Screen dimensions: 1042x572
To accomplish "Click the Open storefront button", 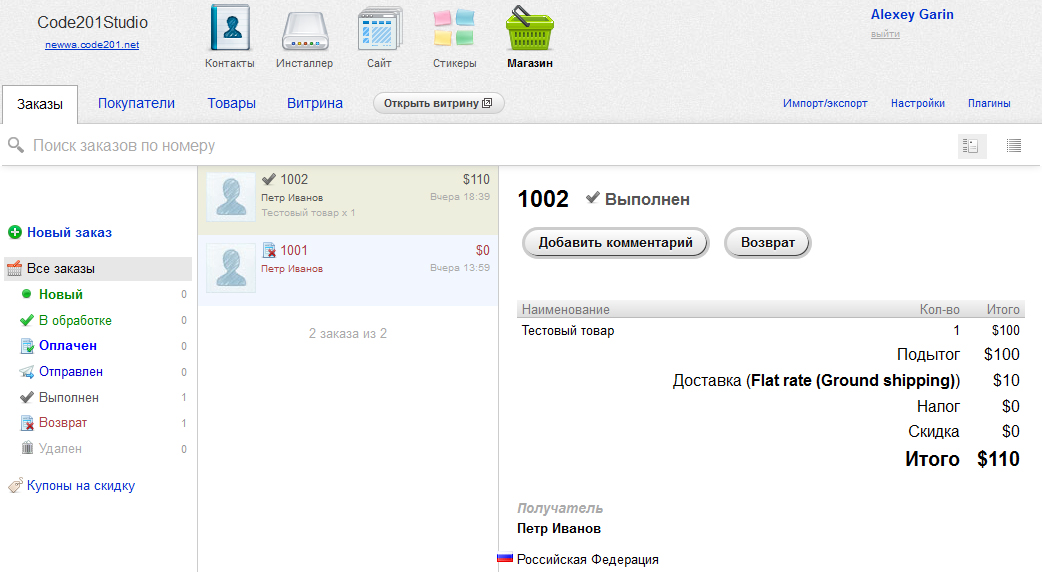I will pos(438,103).
